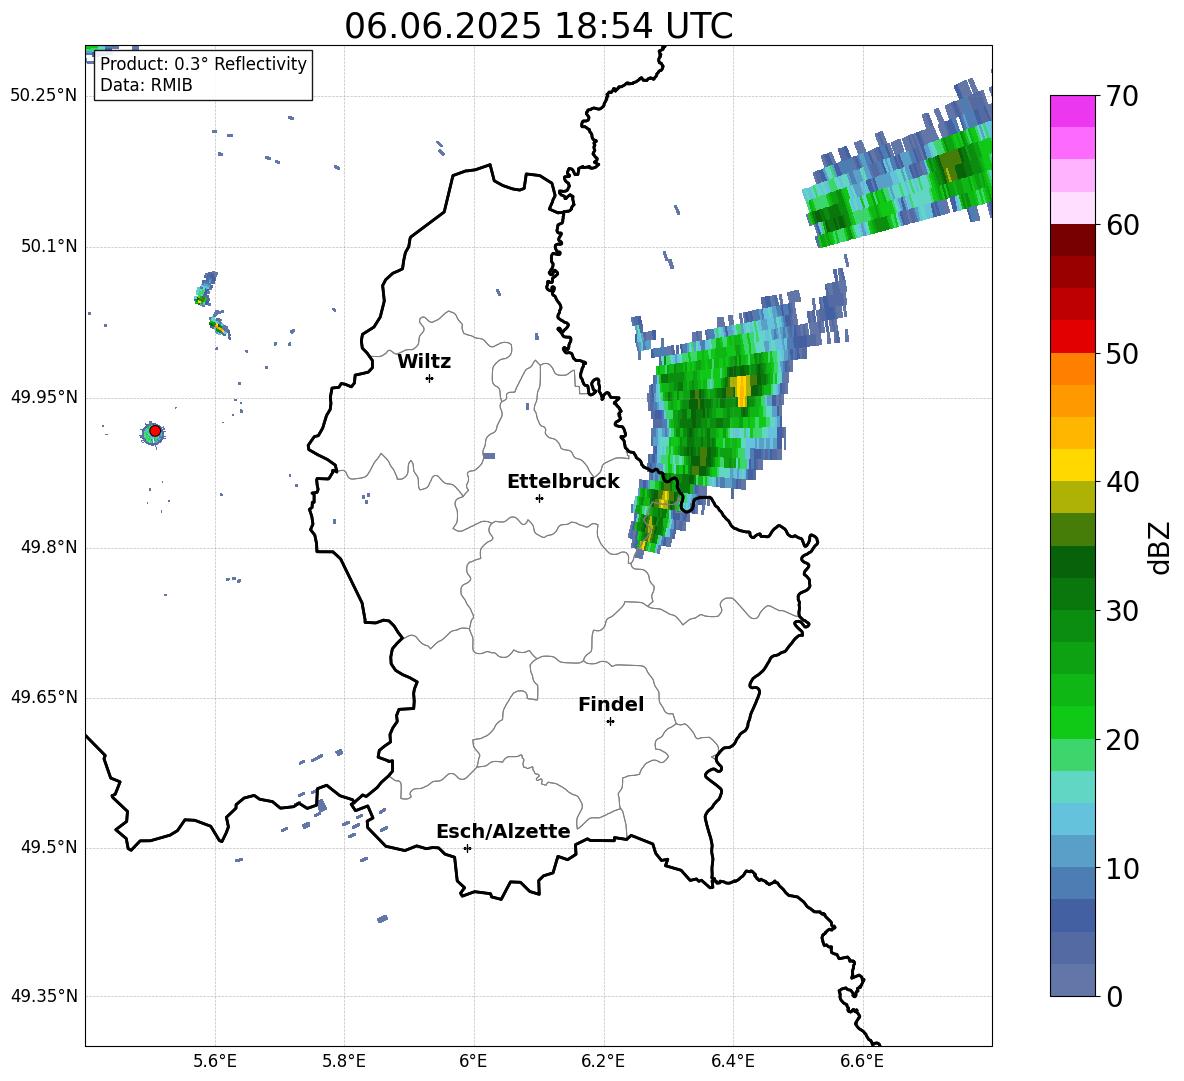Click the 6.6°E longitude label
Viewport: 1184px width, 1081px height.
(862, 1061)
